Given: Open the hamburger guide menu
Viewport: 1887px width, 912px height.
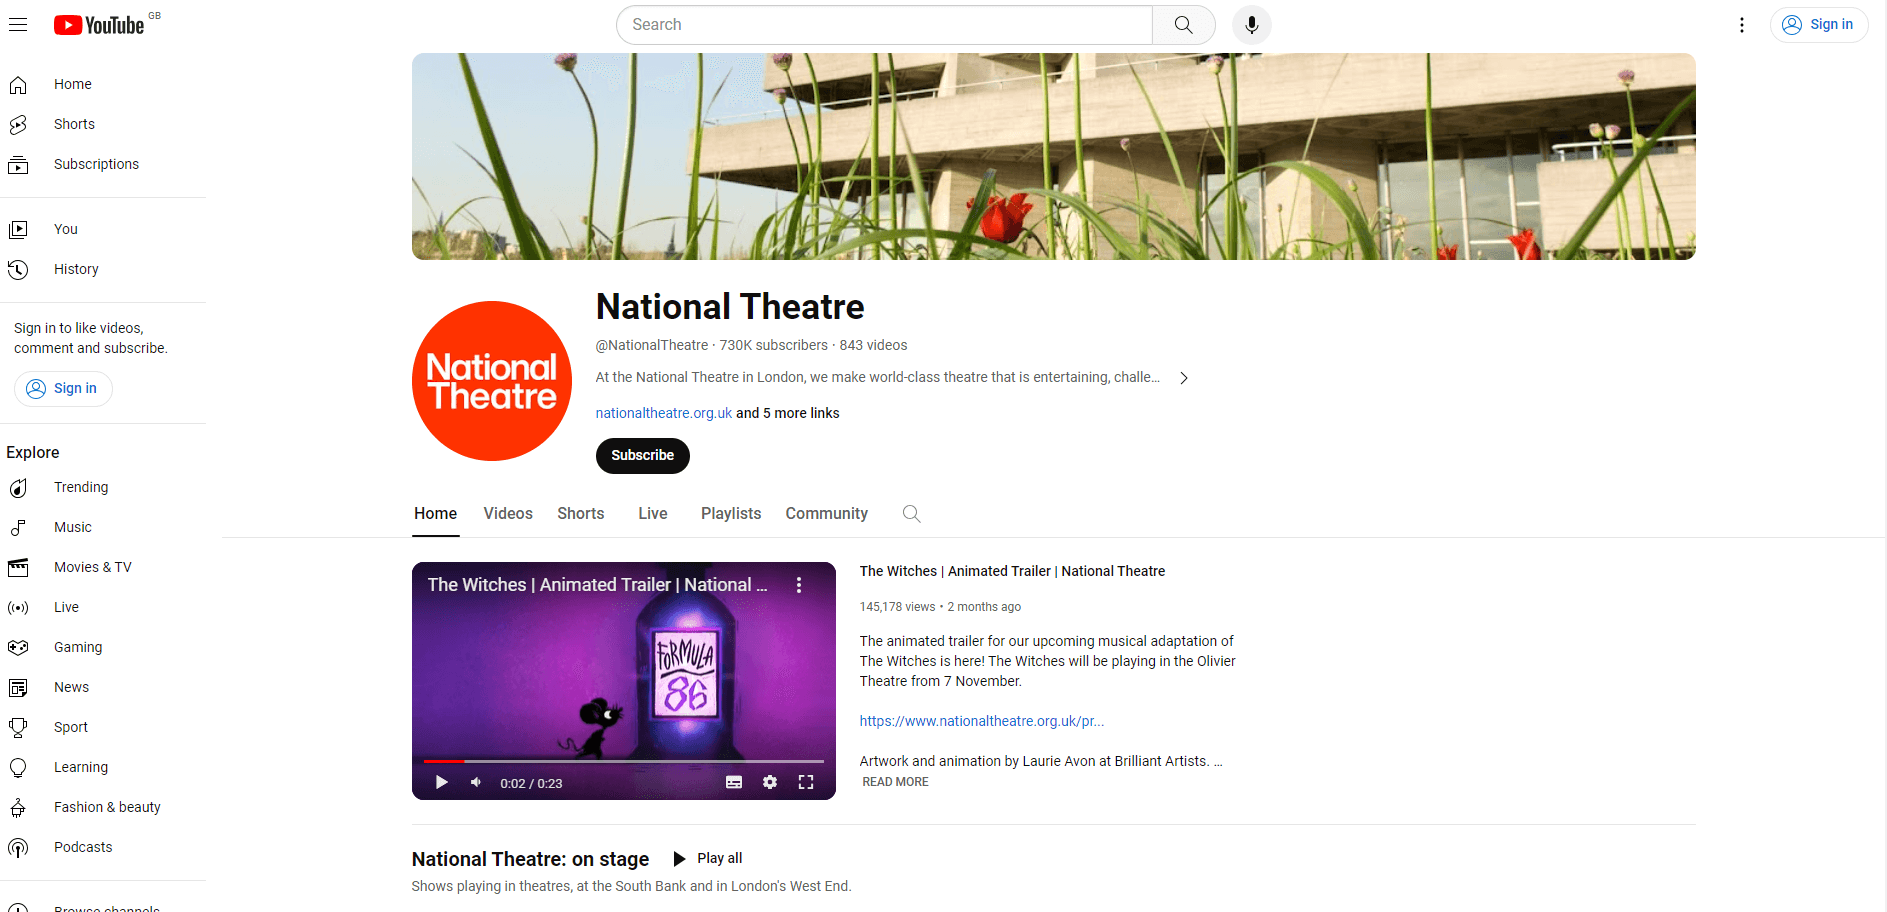Looking at the screenshot, I should pos(18,25).
